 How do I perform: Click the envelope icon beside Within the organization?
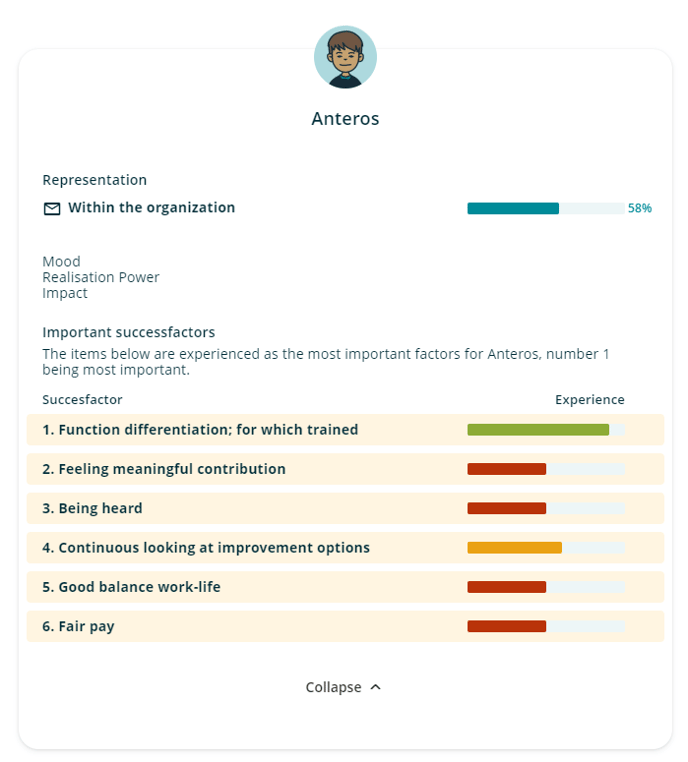click(x=52, y=208)
